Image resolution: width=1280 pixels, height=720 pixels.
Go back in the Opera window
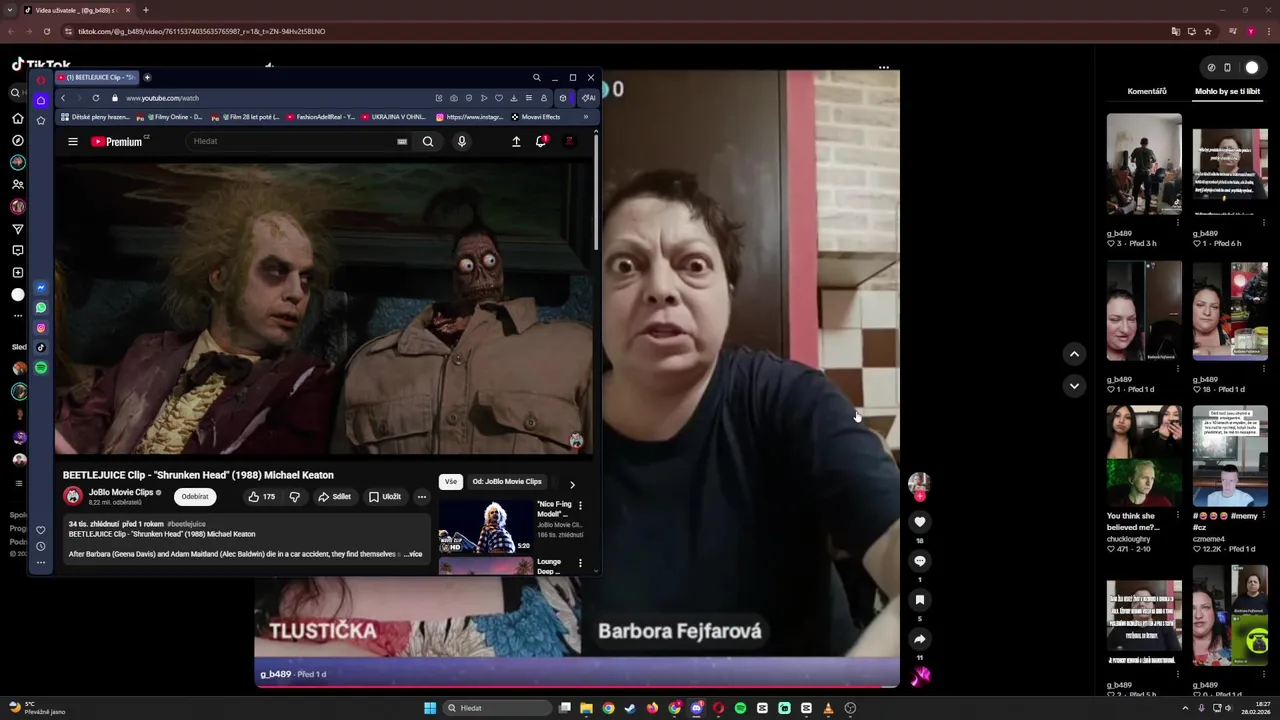[63, 98]
